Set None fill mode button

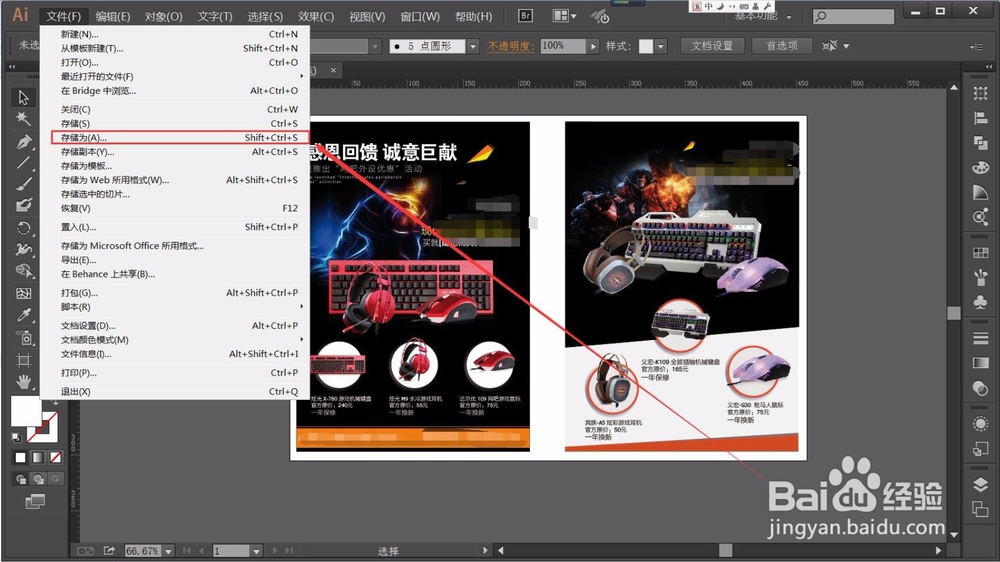point(55,457)
